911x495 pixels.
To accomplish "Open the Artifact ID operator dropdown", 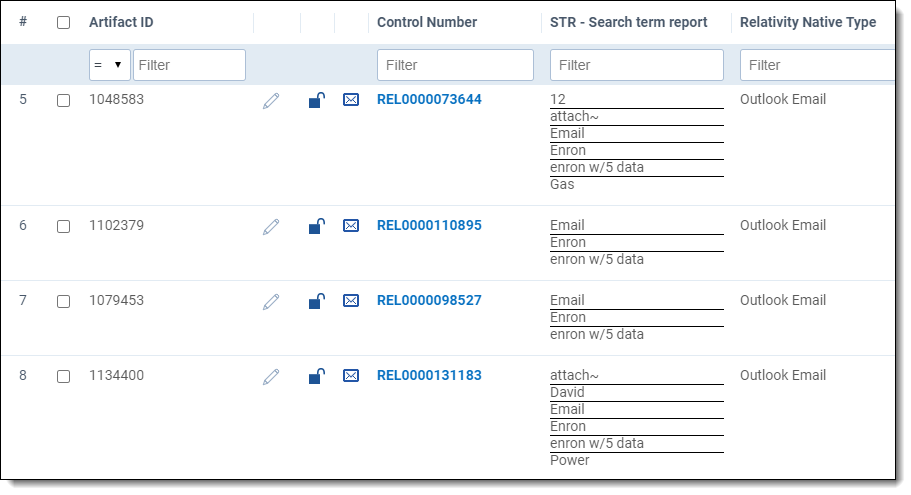I will [109, 65].
